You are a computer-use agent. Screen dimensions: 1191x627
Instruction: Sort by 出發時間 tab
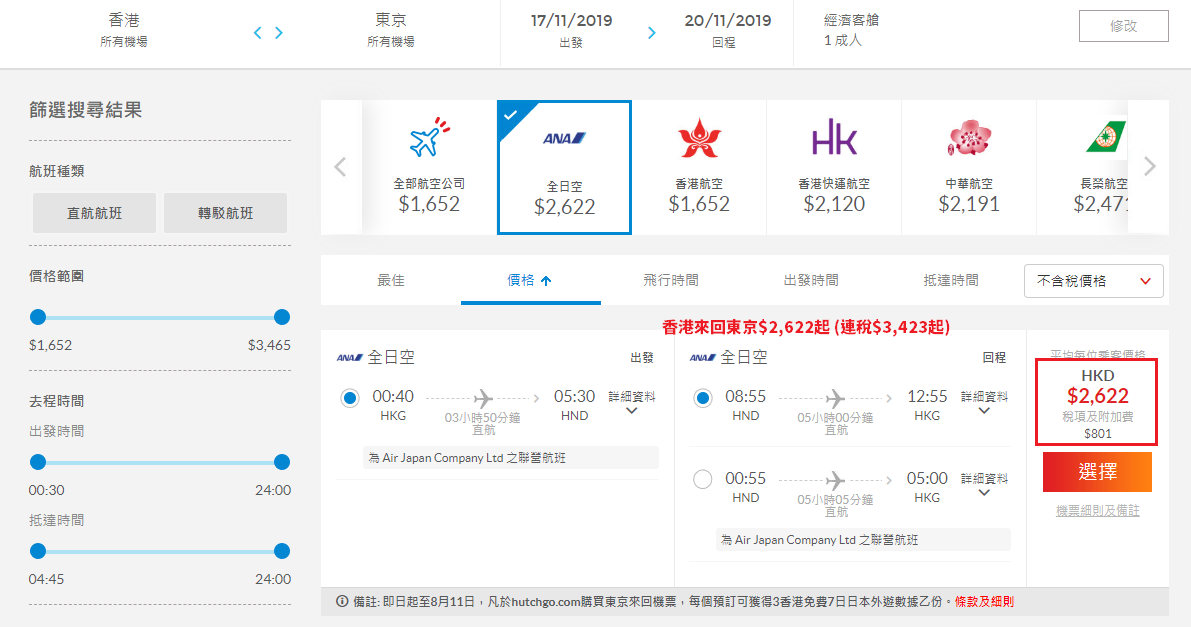[810, 280]
